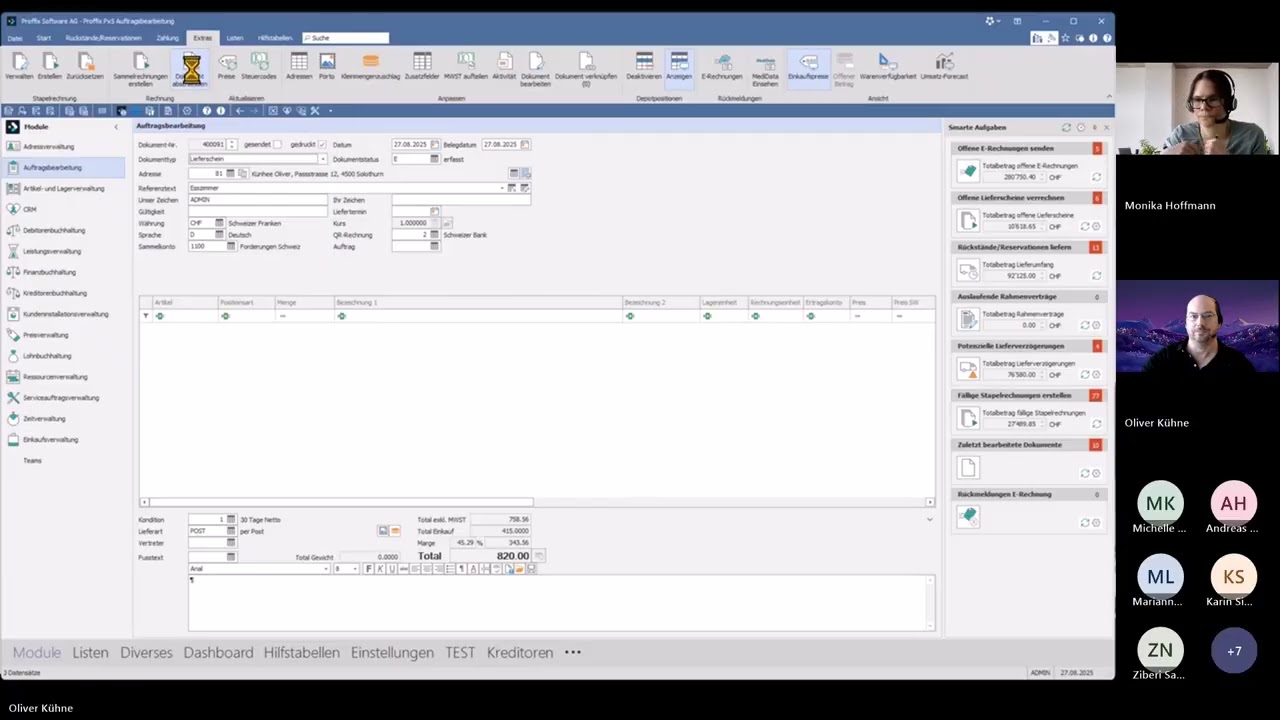Open the Umsatz-Forecast view

coord(944,66)
